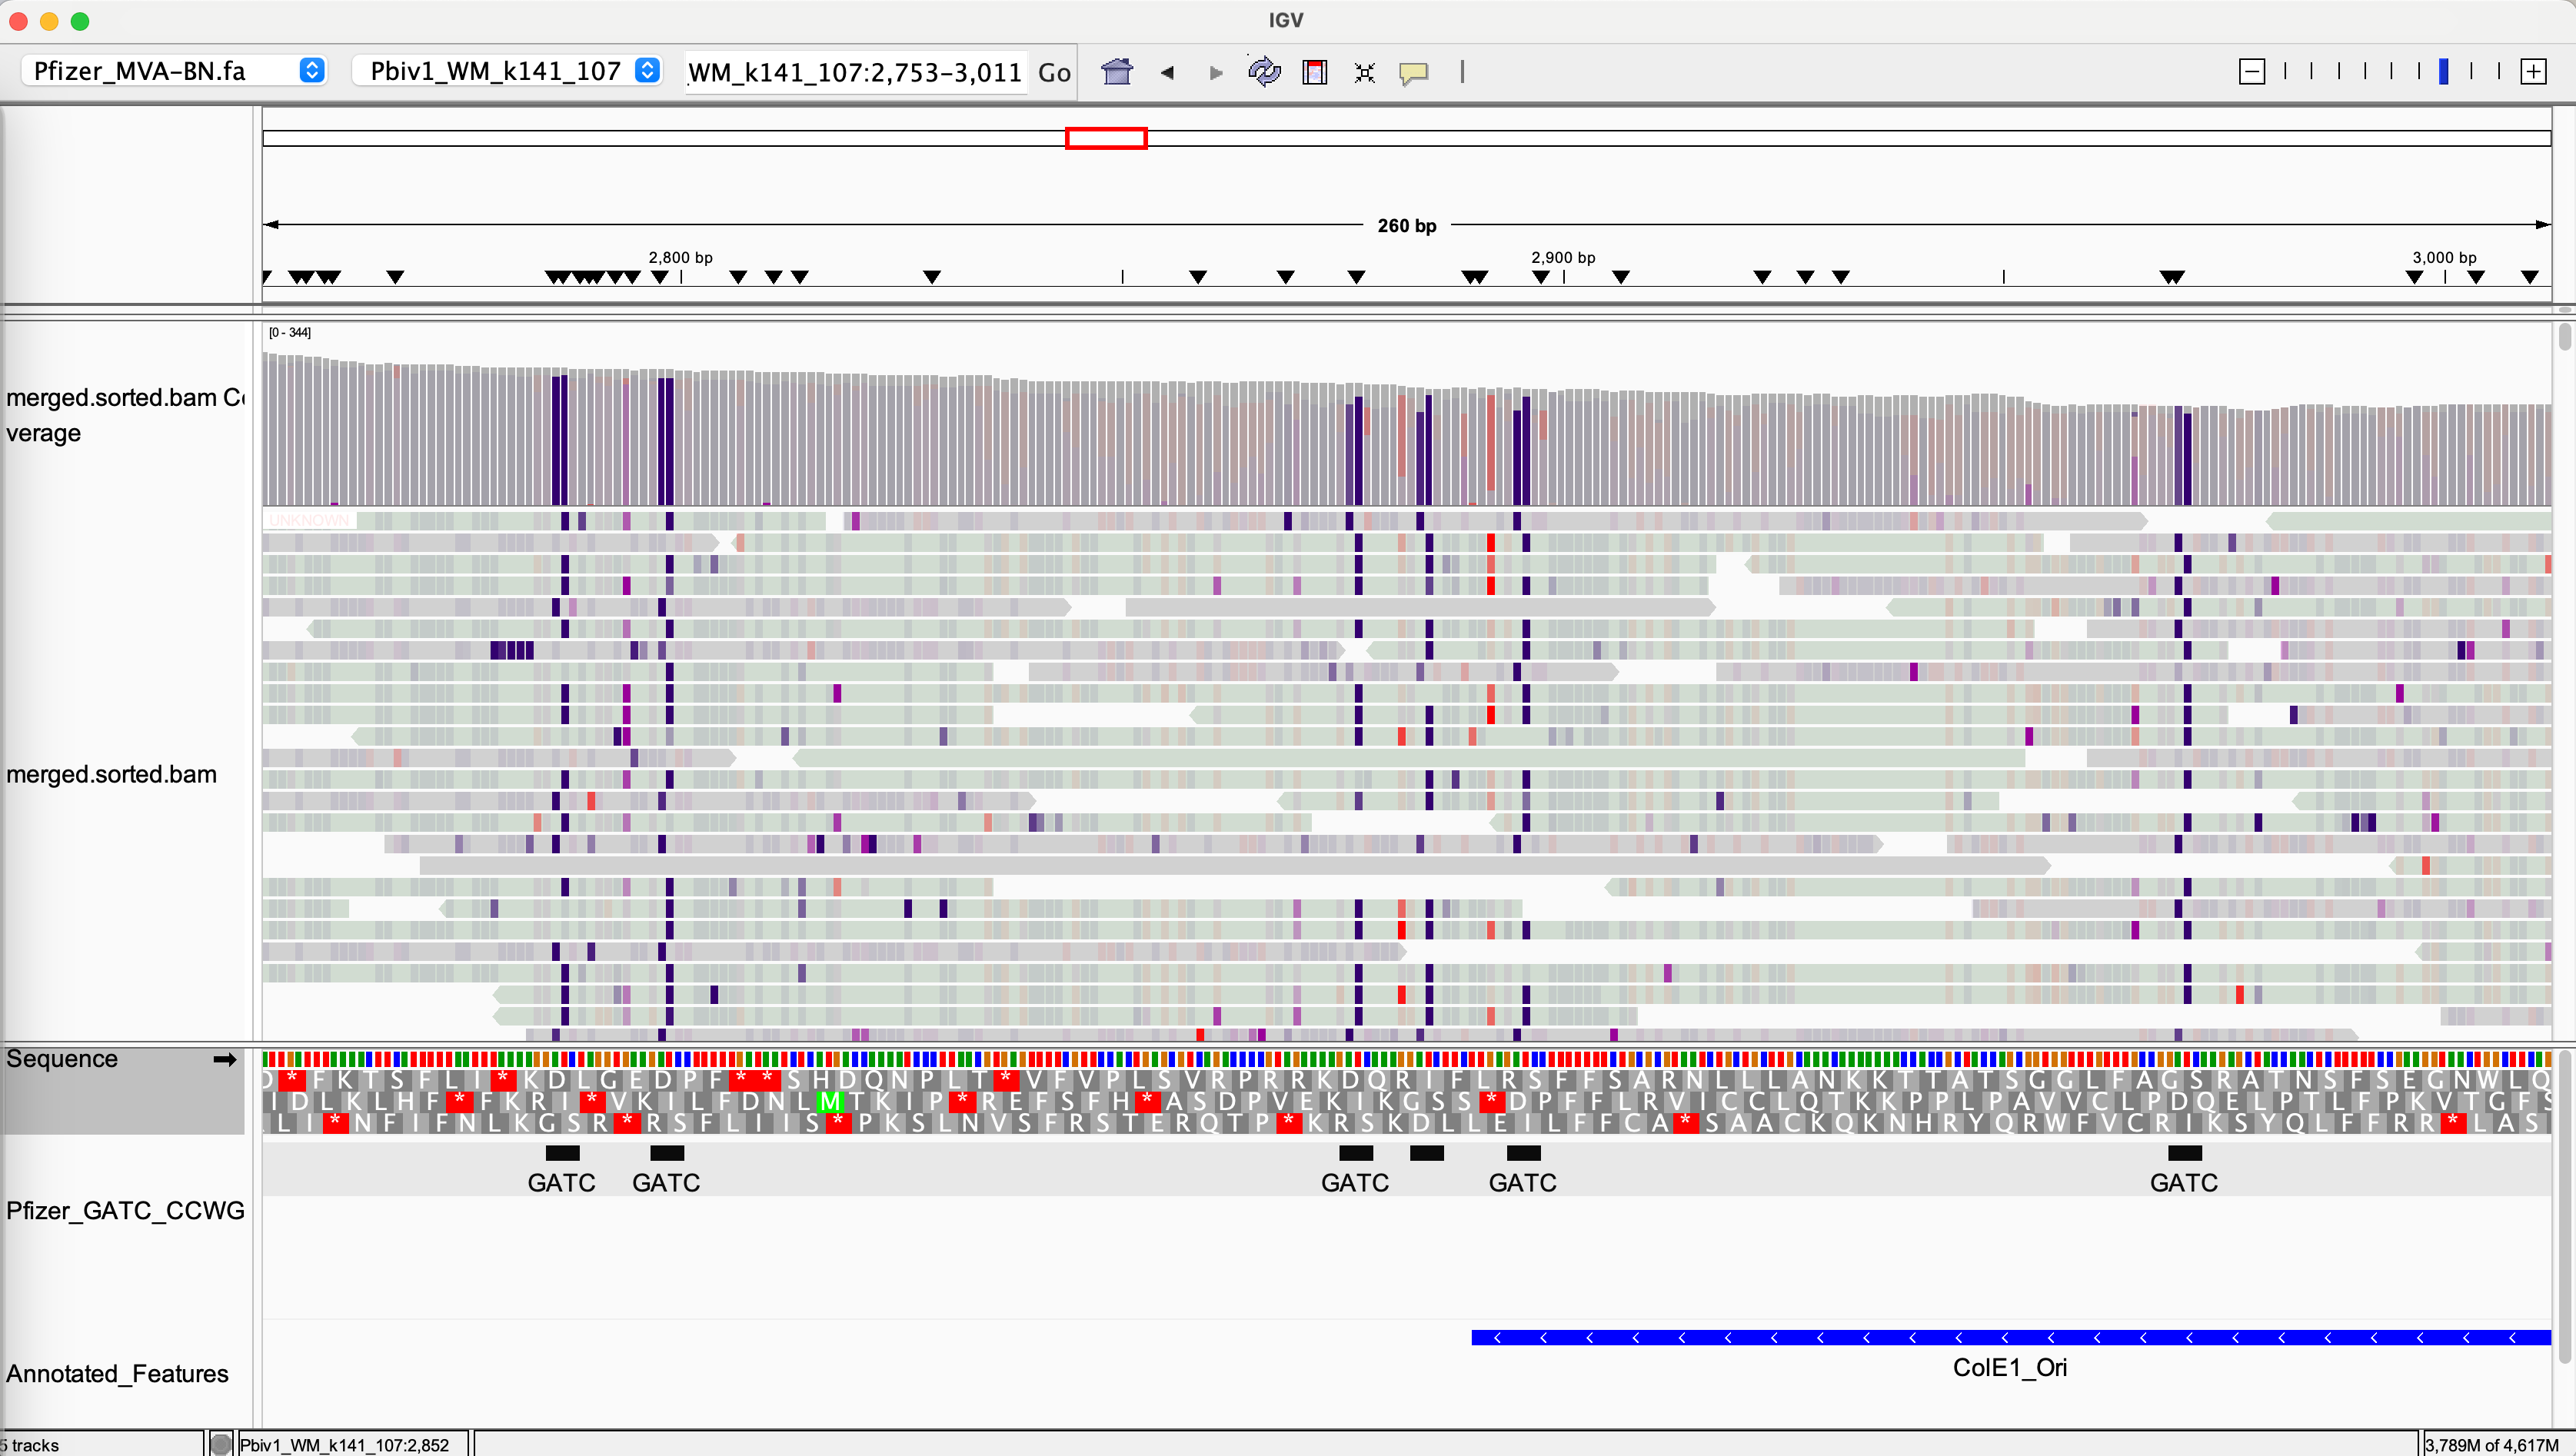
Task: Go forward with the right arrow
Action: pyautogui.click(x=1215, y=72)
